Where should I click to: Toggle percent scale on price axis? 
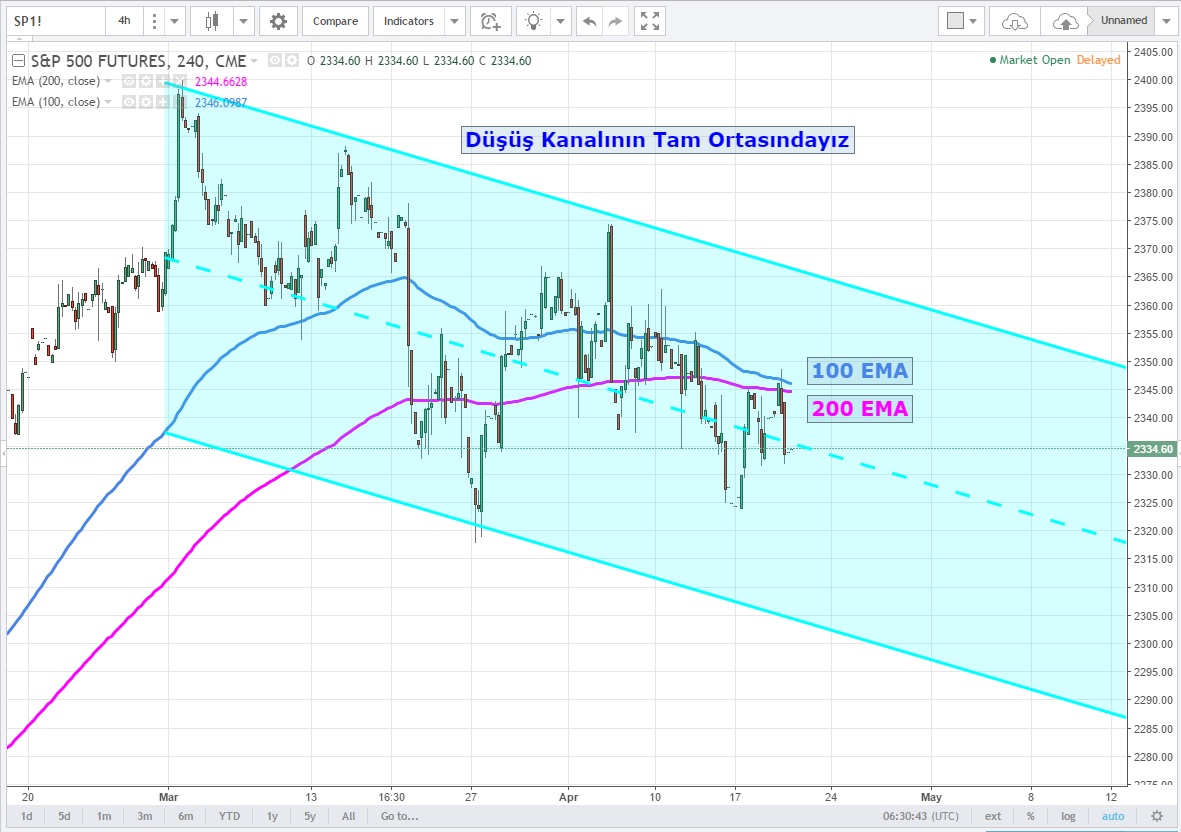click(x=1030, y=816)
